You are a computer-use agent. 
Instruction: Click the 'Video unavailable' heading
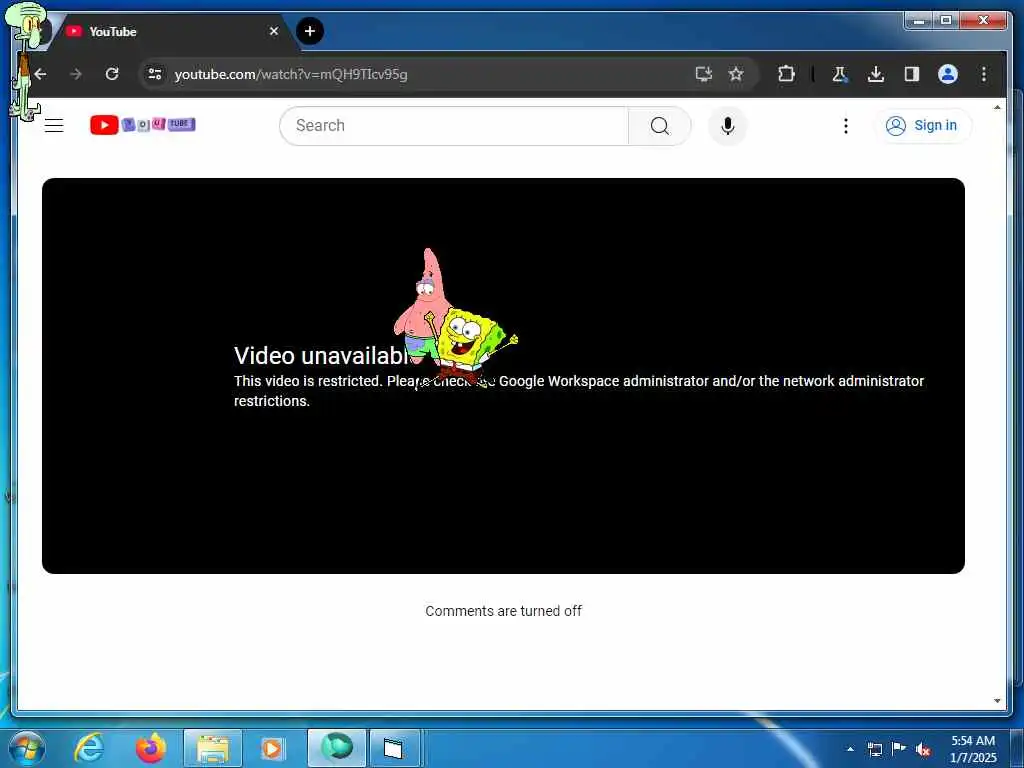322,356
